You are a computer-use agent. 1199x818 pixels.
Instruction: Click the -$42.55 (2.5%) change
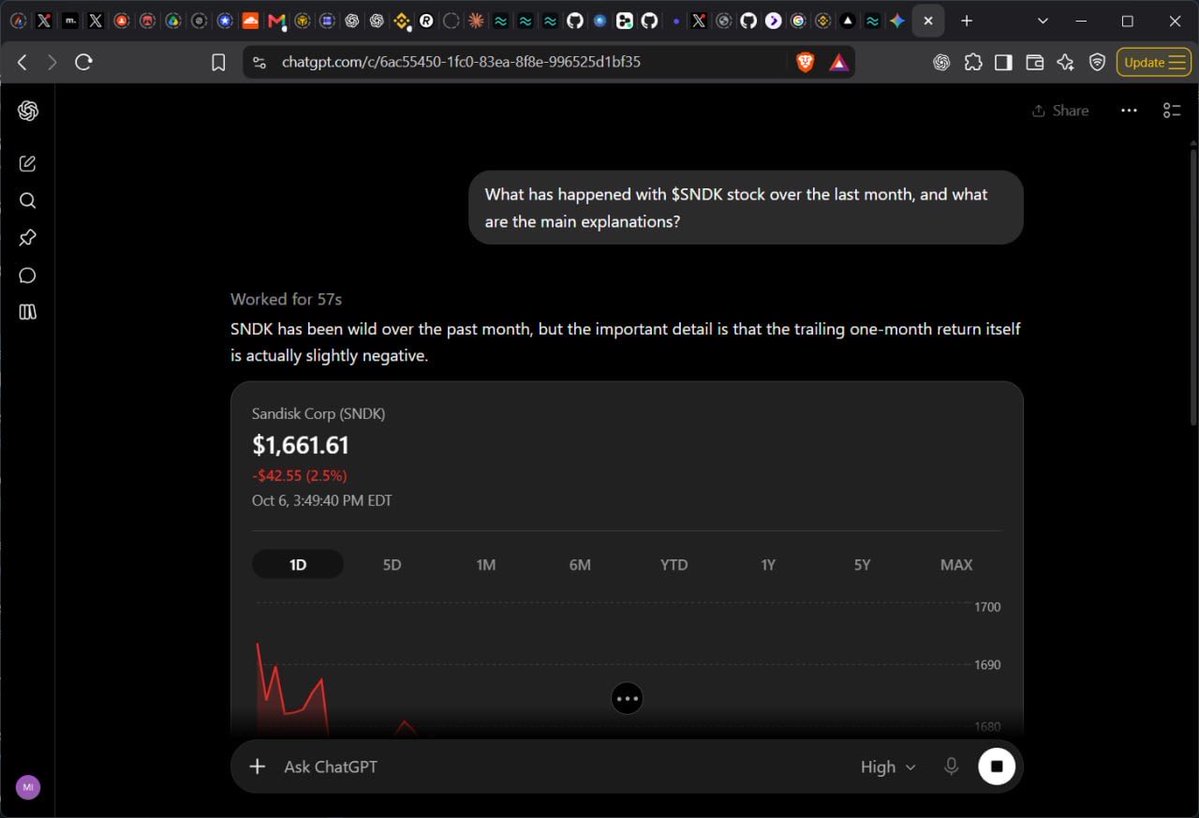pos(299,476)
